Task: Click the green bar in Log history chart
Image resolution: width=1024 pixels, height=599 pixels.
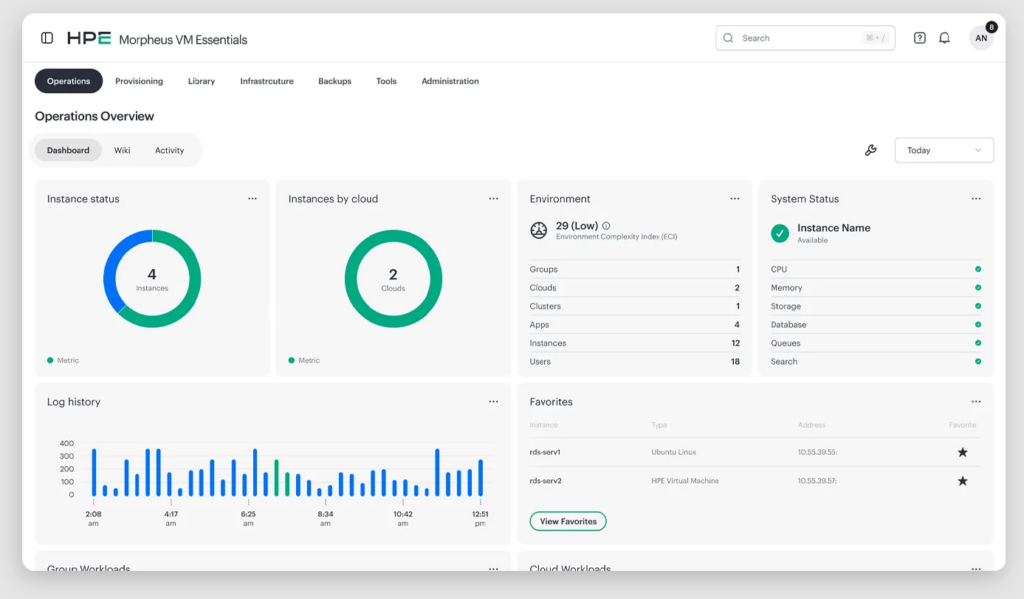Action: [x=277, y=478]
